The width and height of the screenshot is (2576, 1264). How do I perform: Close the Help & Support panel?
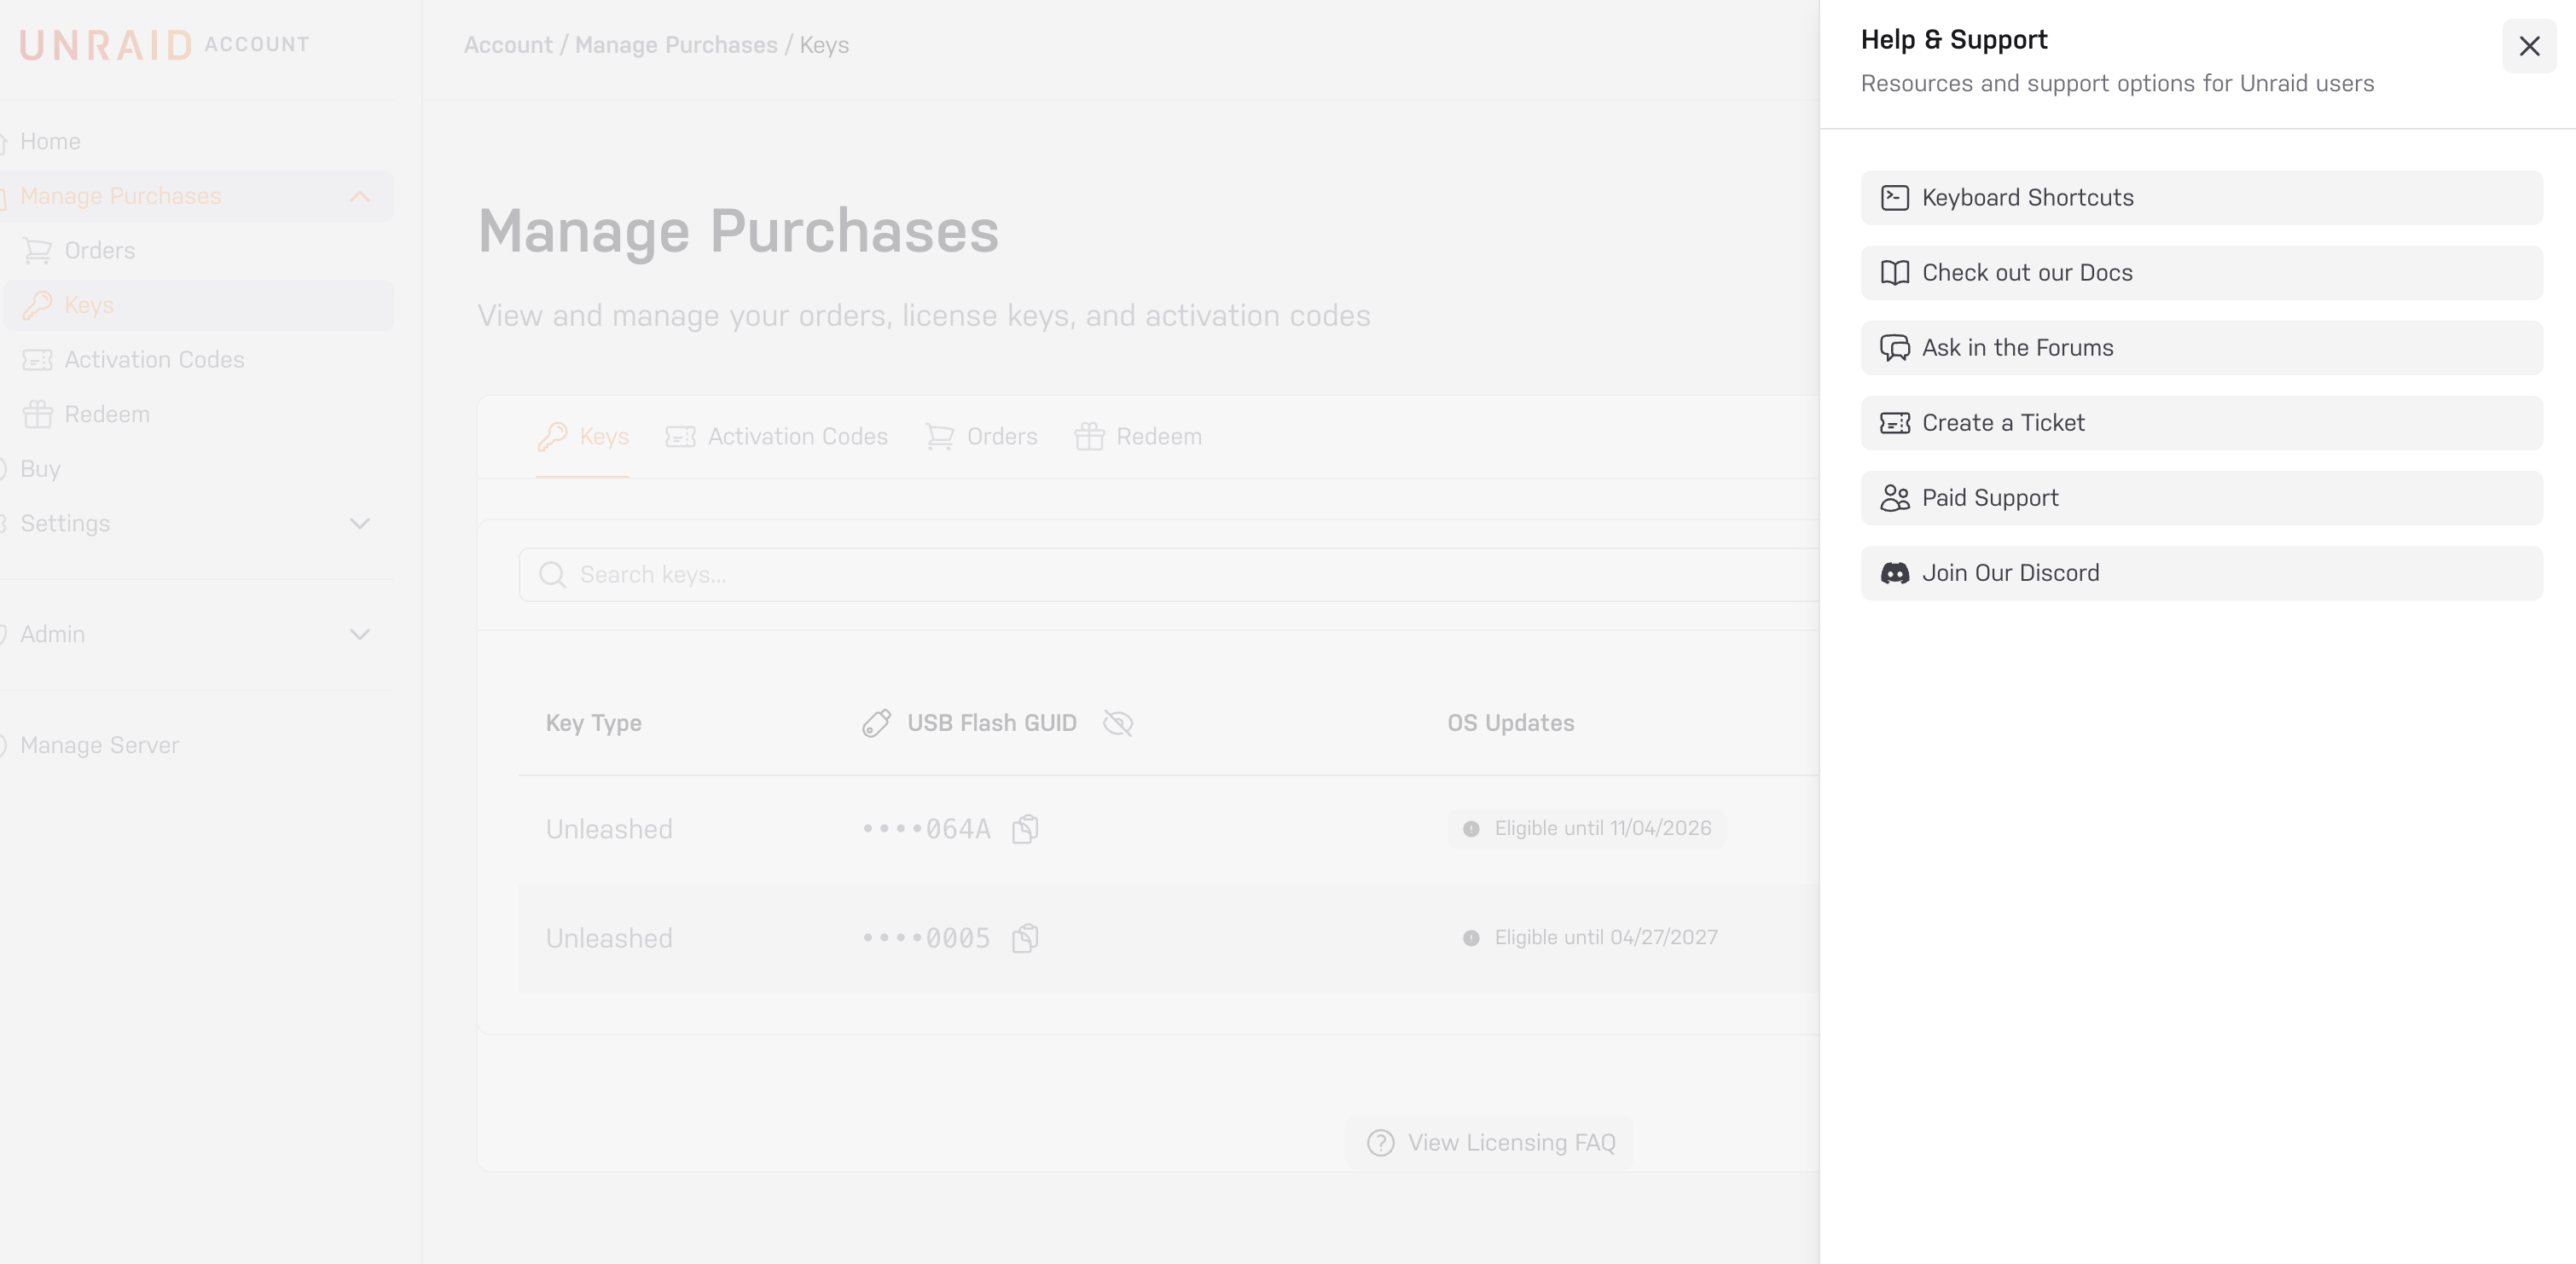click(x=2529, y=46)
